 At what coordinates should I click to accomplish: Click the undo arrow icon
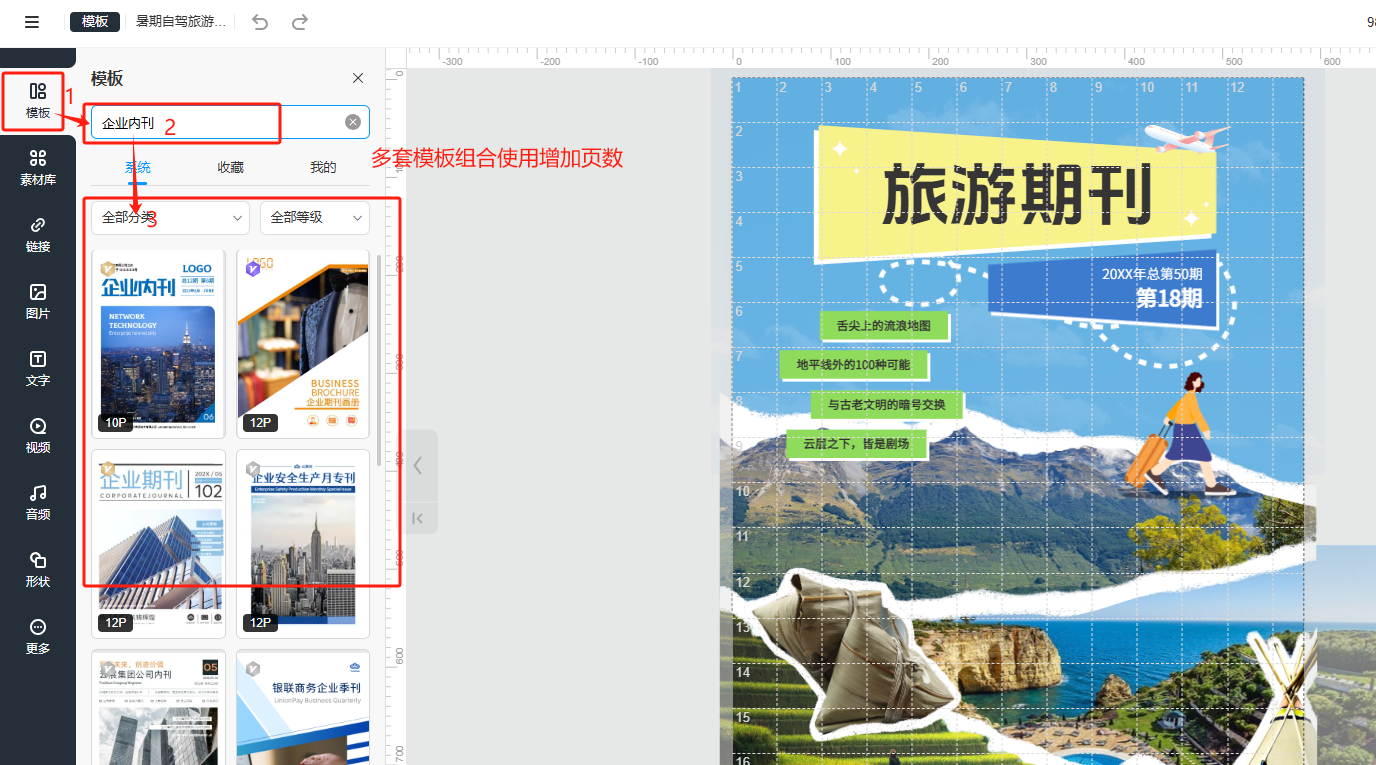click(x=260, y=22)
